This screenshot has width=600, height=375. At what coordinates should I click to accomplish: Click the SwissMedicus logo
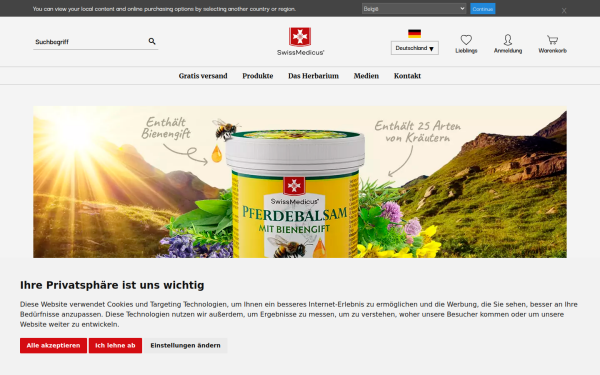pos(300,41)
